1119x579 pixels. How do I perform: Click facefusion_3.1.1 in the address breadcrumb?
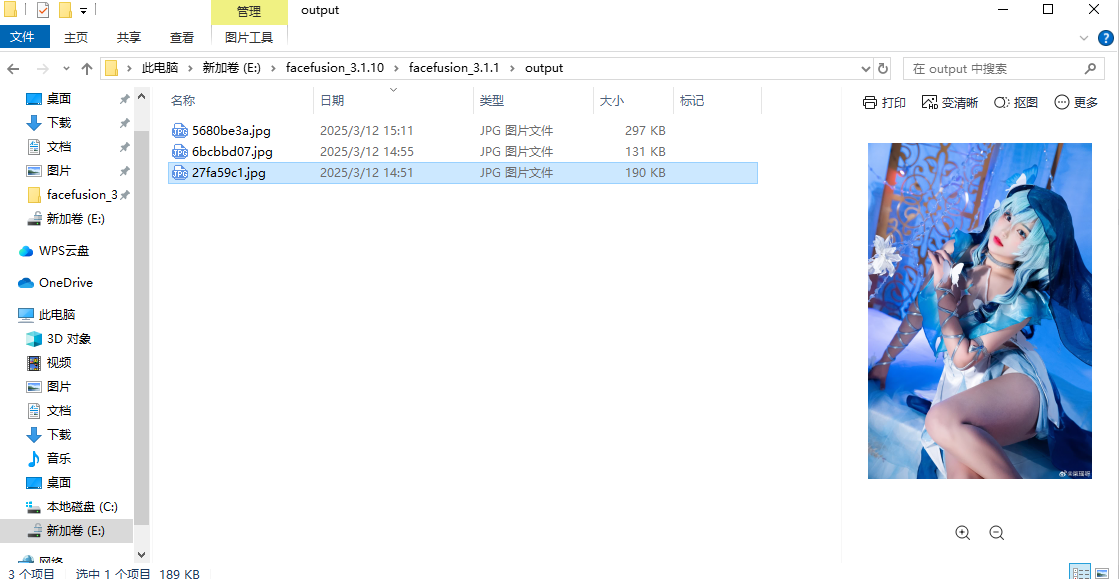coord(454,69)
